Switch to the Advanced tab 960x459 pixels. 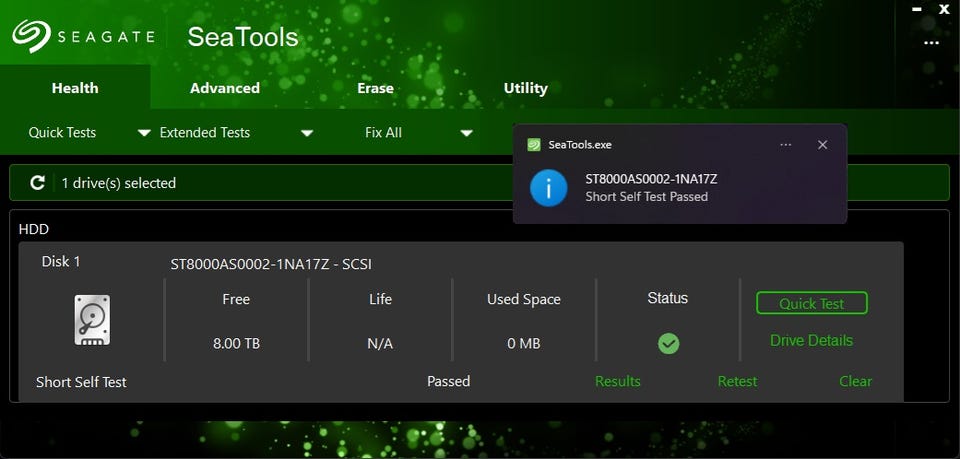225,88
